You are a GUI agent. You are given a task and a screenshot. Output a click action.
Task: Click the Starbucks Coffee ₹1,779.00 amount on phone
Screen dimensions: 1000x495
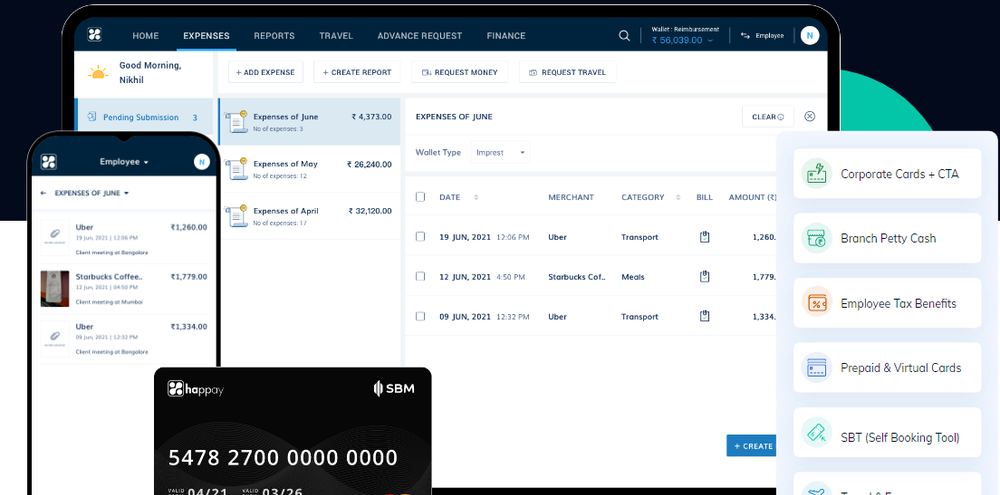(x=189, y=277)
